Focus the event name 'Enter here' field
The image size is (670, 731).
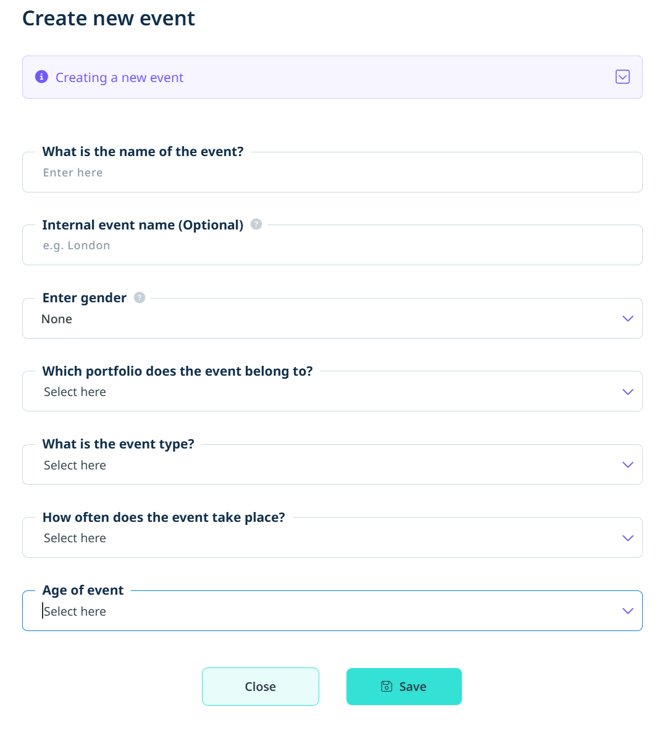point(332,173)
